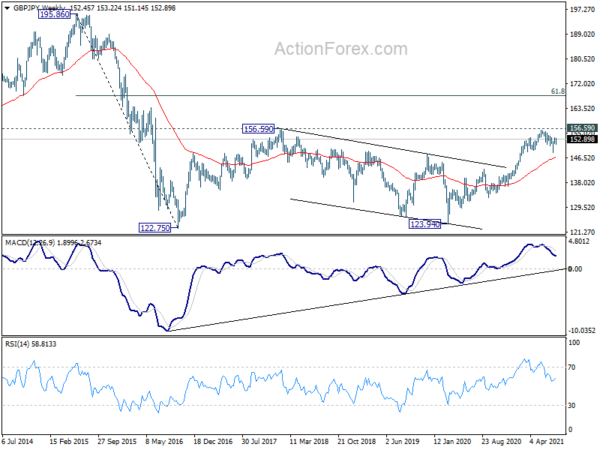Viewport: 600px width, 450px height.
Task: Click the 27 Sep 2015 date label
Action: (117, 442)
